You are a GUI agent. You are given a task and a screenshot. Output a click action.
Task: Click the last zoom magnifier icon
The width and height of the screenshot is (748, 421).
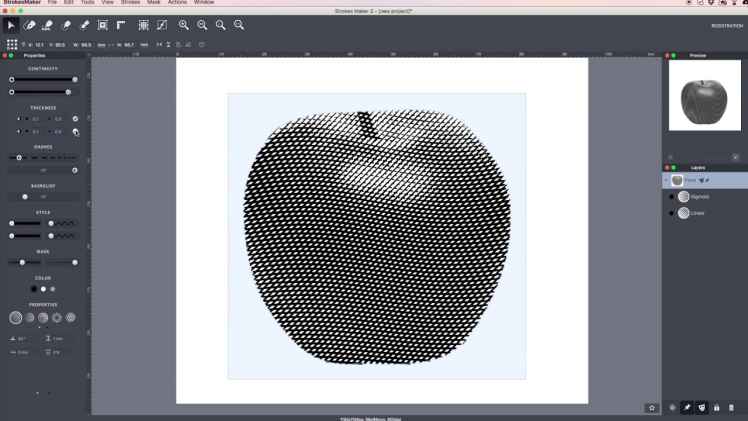point(239,25)
